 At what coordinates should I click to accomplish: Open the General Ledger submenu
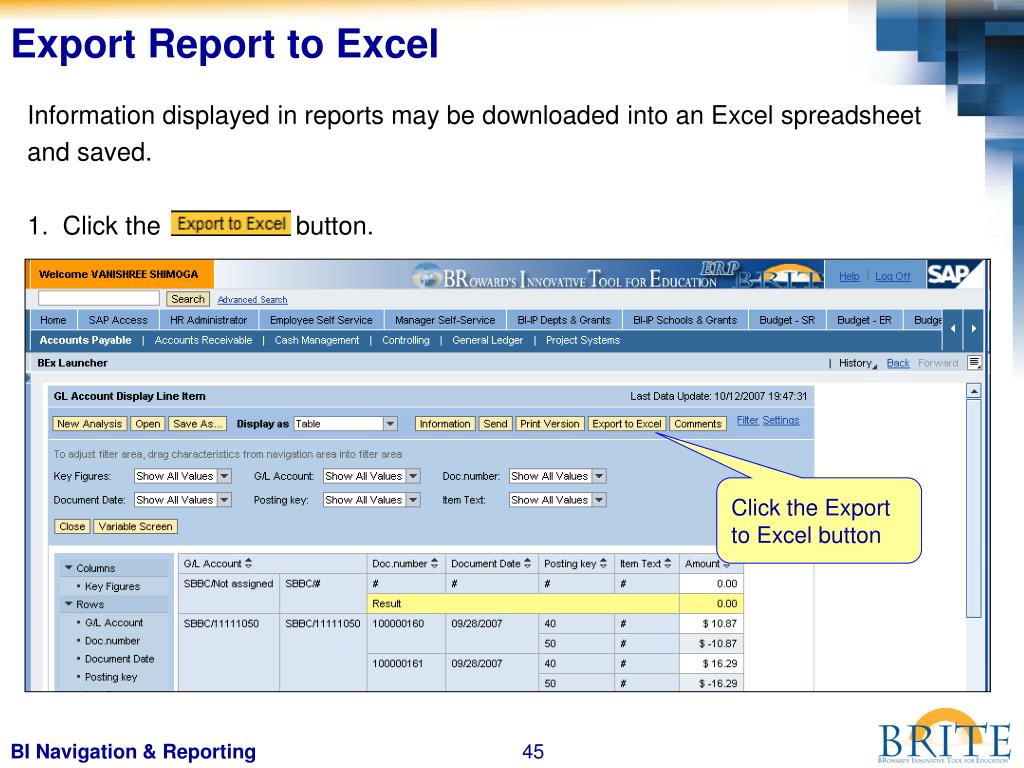[x=488, y=340]
